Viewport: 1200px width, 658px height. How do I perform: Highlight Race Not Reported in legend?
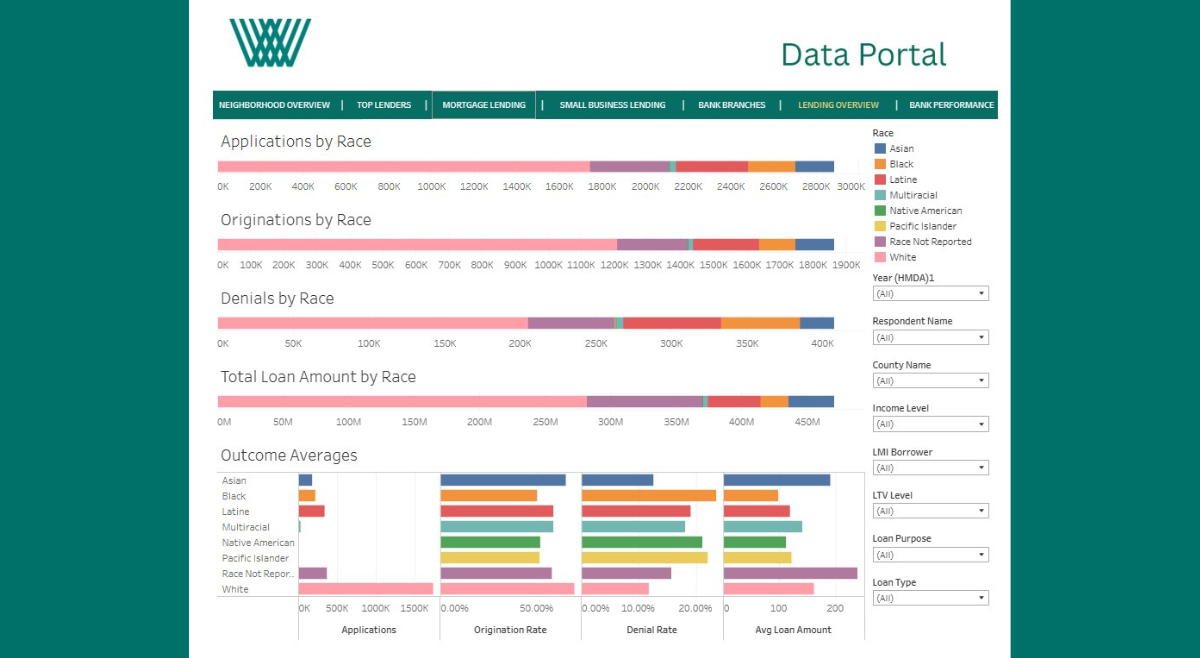922,242
